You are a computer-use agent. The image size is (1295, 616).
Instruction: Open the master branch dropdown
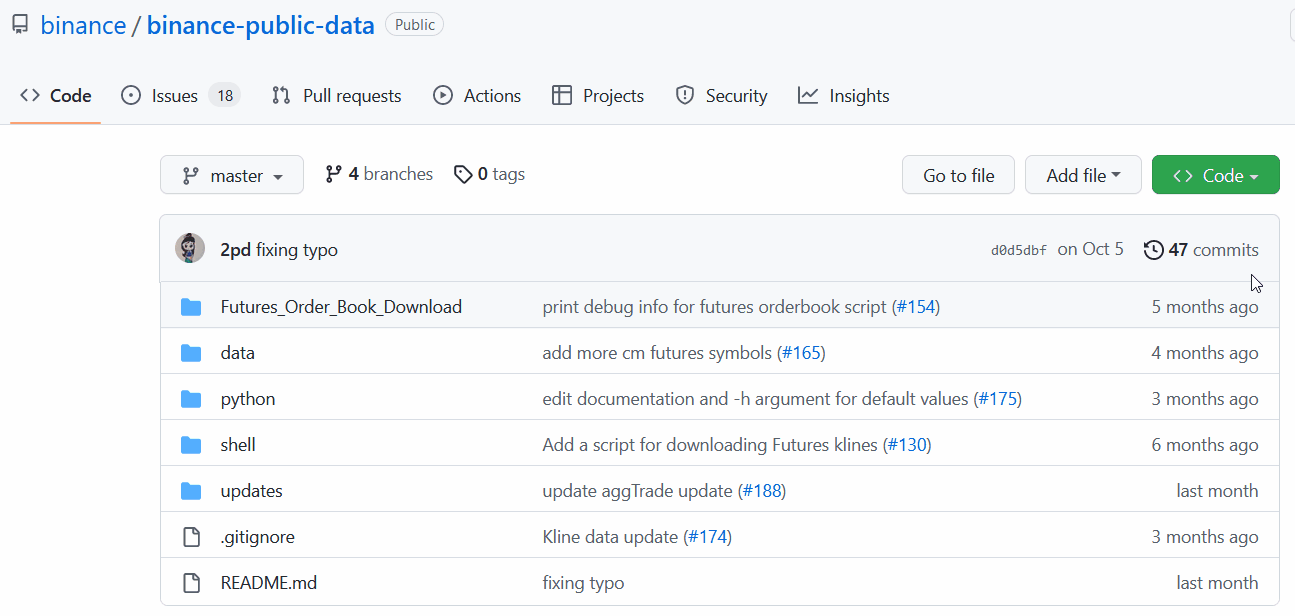coord(232,176)
